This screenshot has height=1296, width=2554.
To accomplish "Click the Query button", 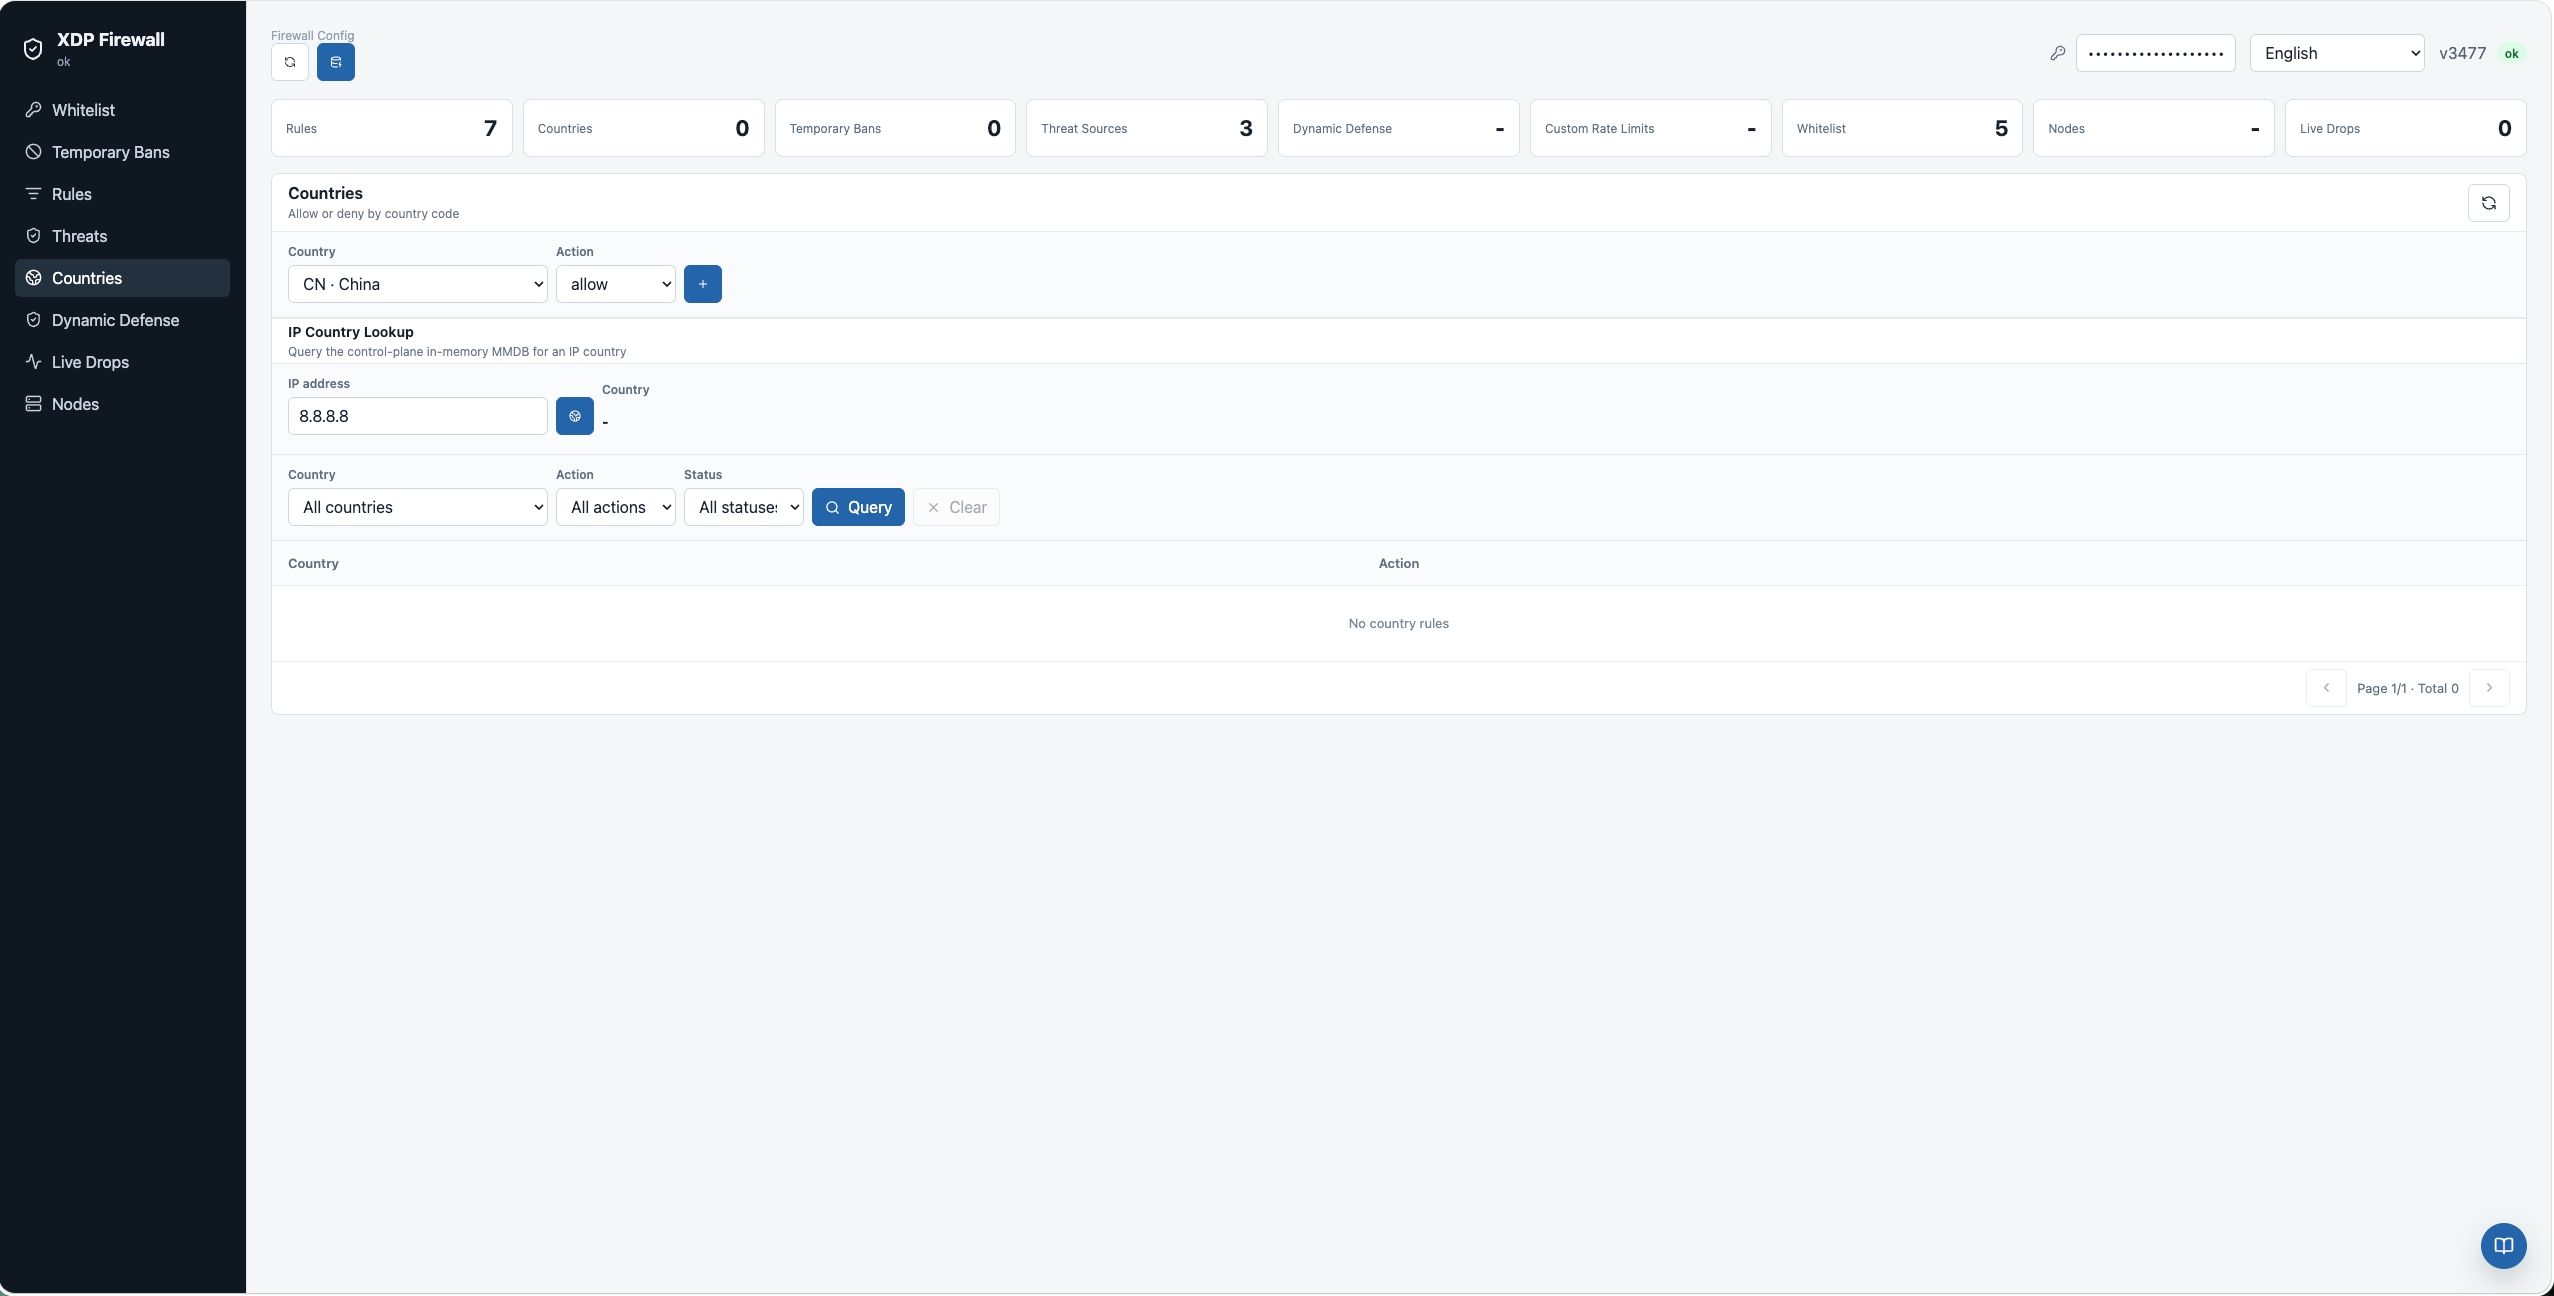I will tap(858, 507).
